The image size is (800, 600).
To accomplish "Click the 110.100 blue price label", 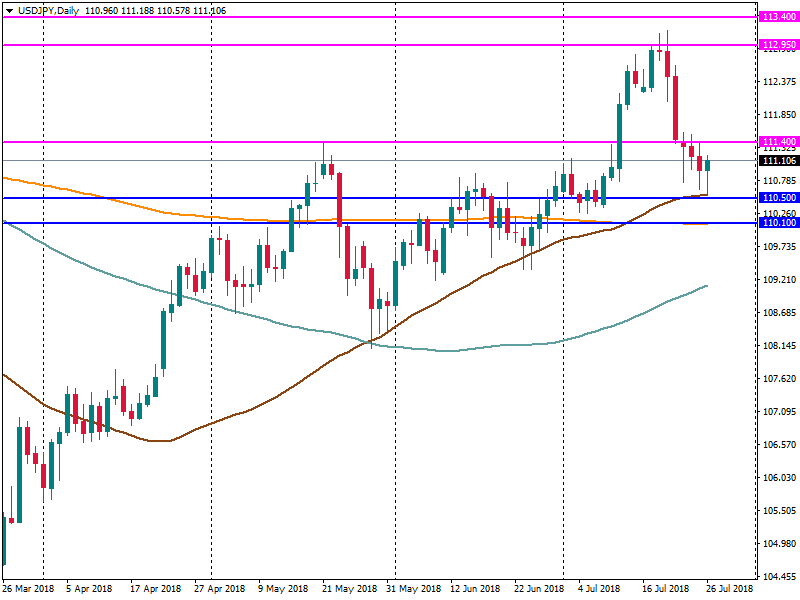I will (x=779, y=223).
